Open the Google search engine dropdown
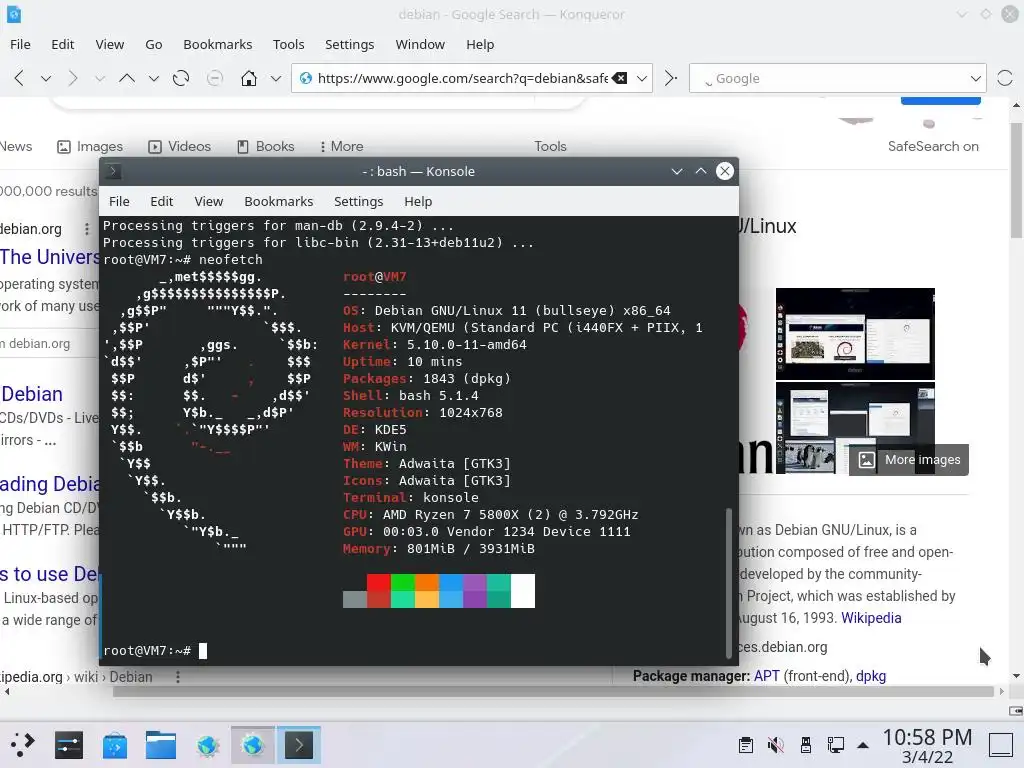The height and width of the screenshot is (768, 1024). (976, 78)
